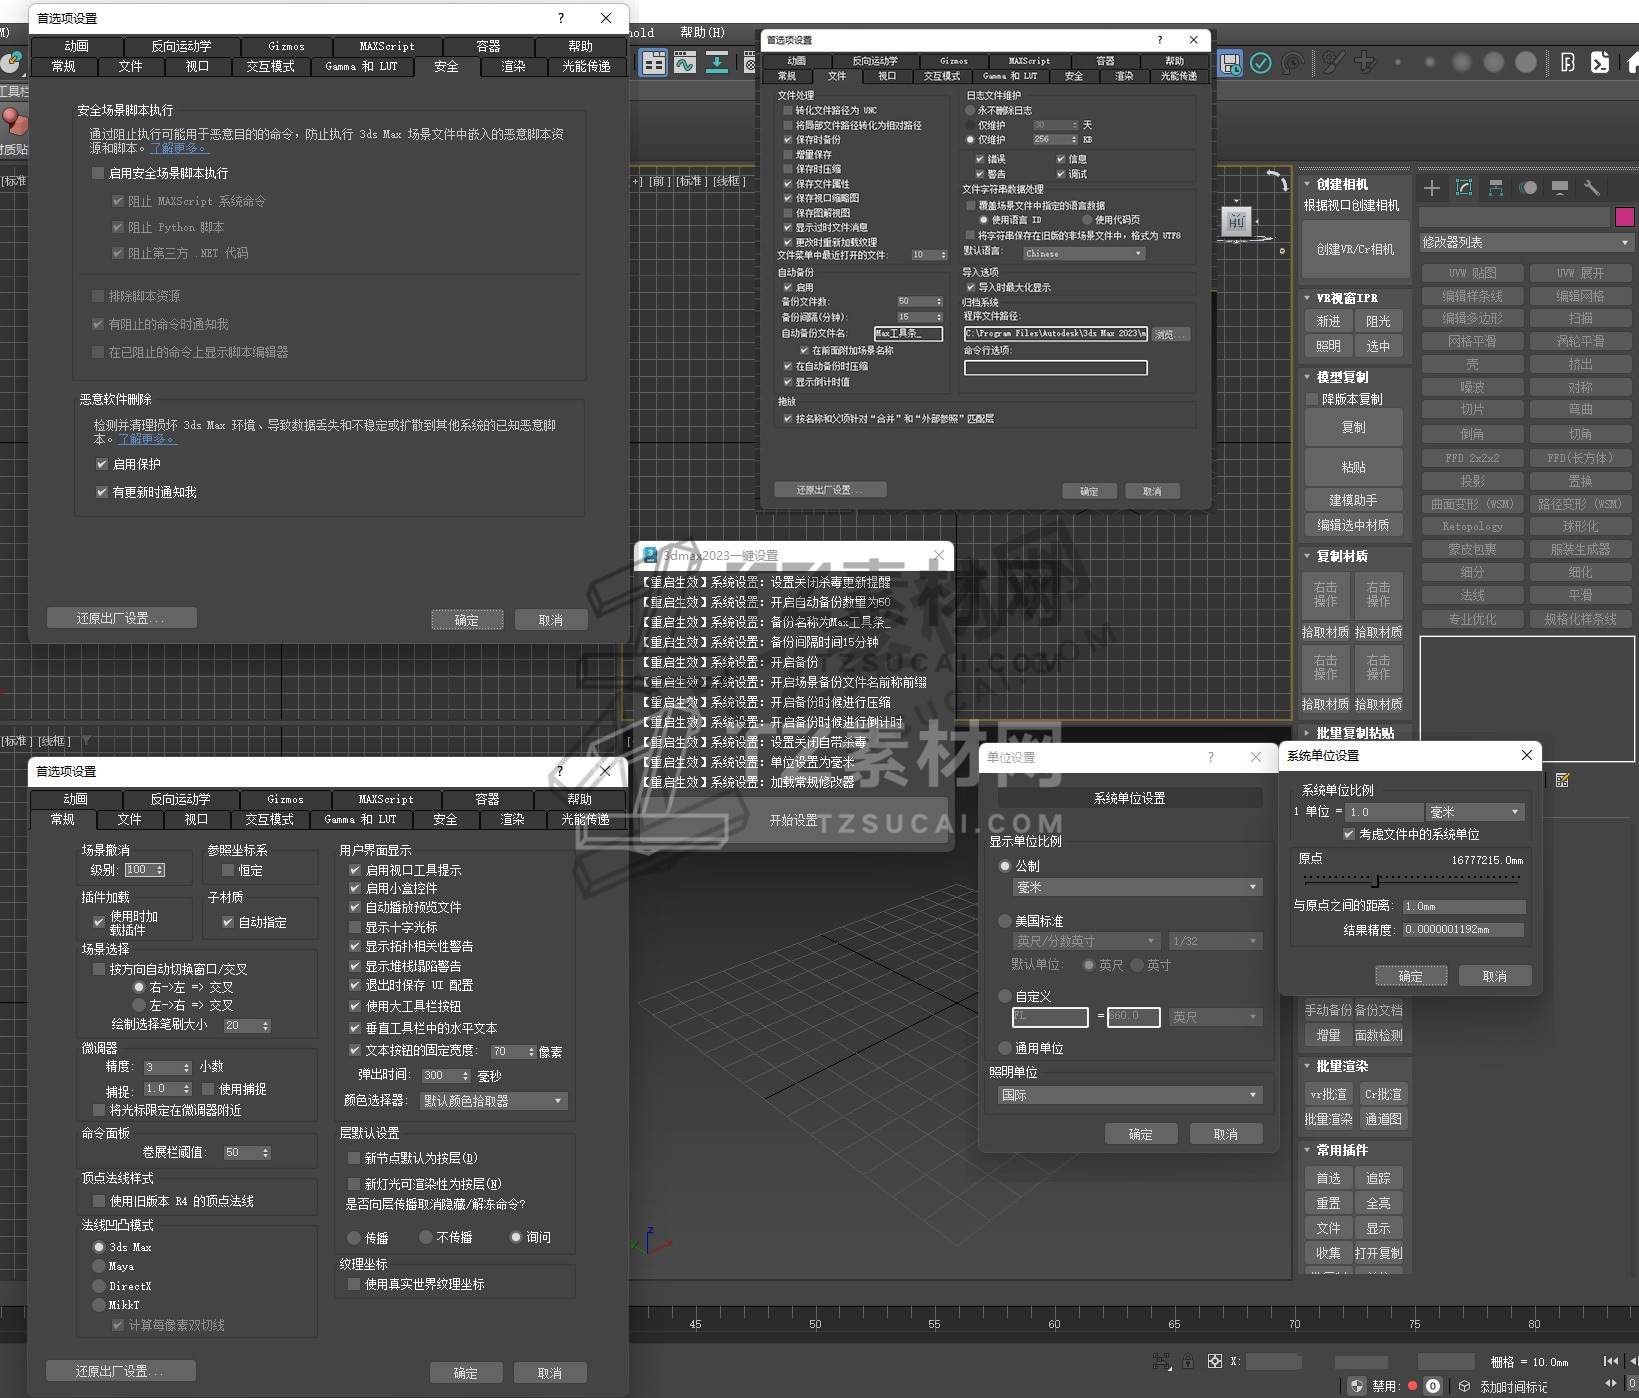
Task: Go to start frame playback button
Action: point(1610,1361)
